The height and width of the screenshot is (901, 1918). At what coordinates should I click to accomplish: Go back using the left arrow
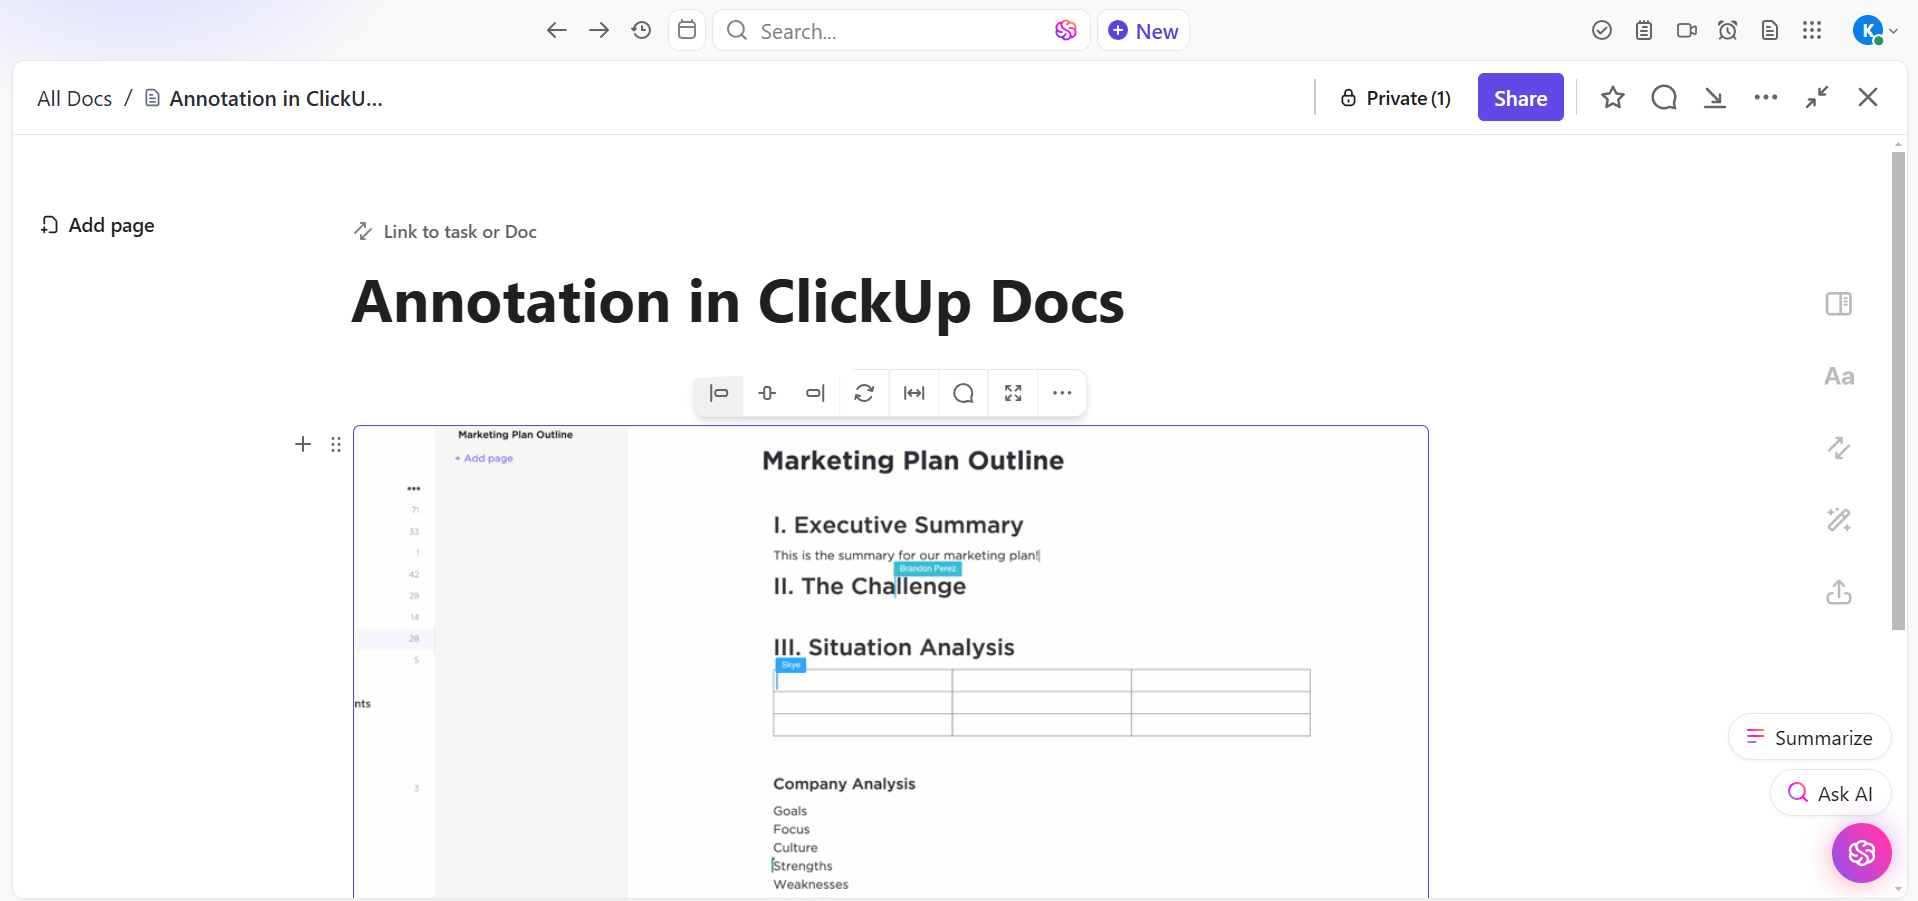click(x=557, y=31)
